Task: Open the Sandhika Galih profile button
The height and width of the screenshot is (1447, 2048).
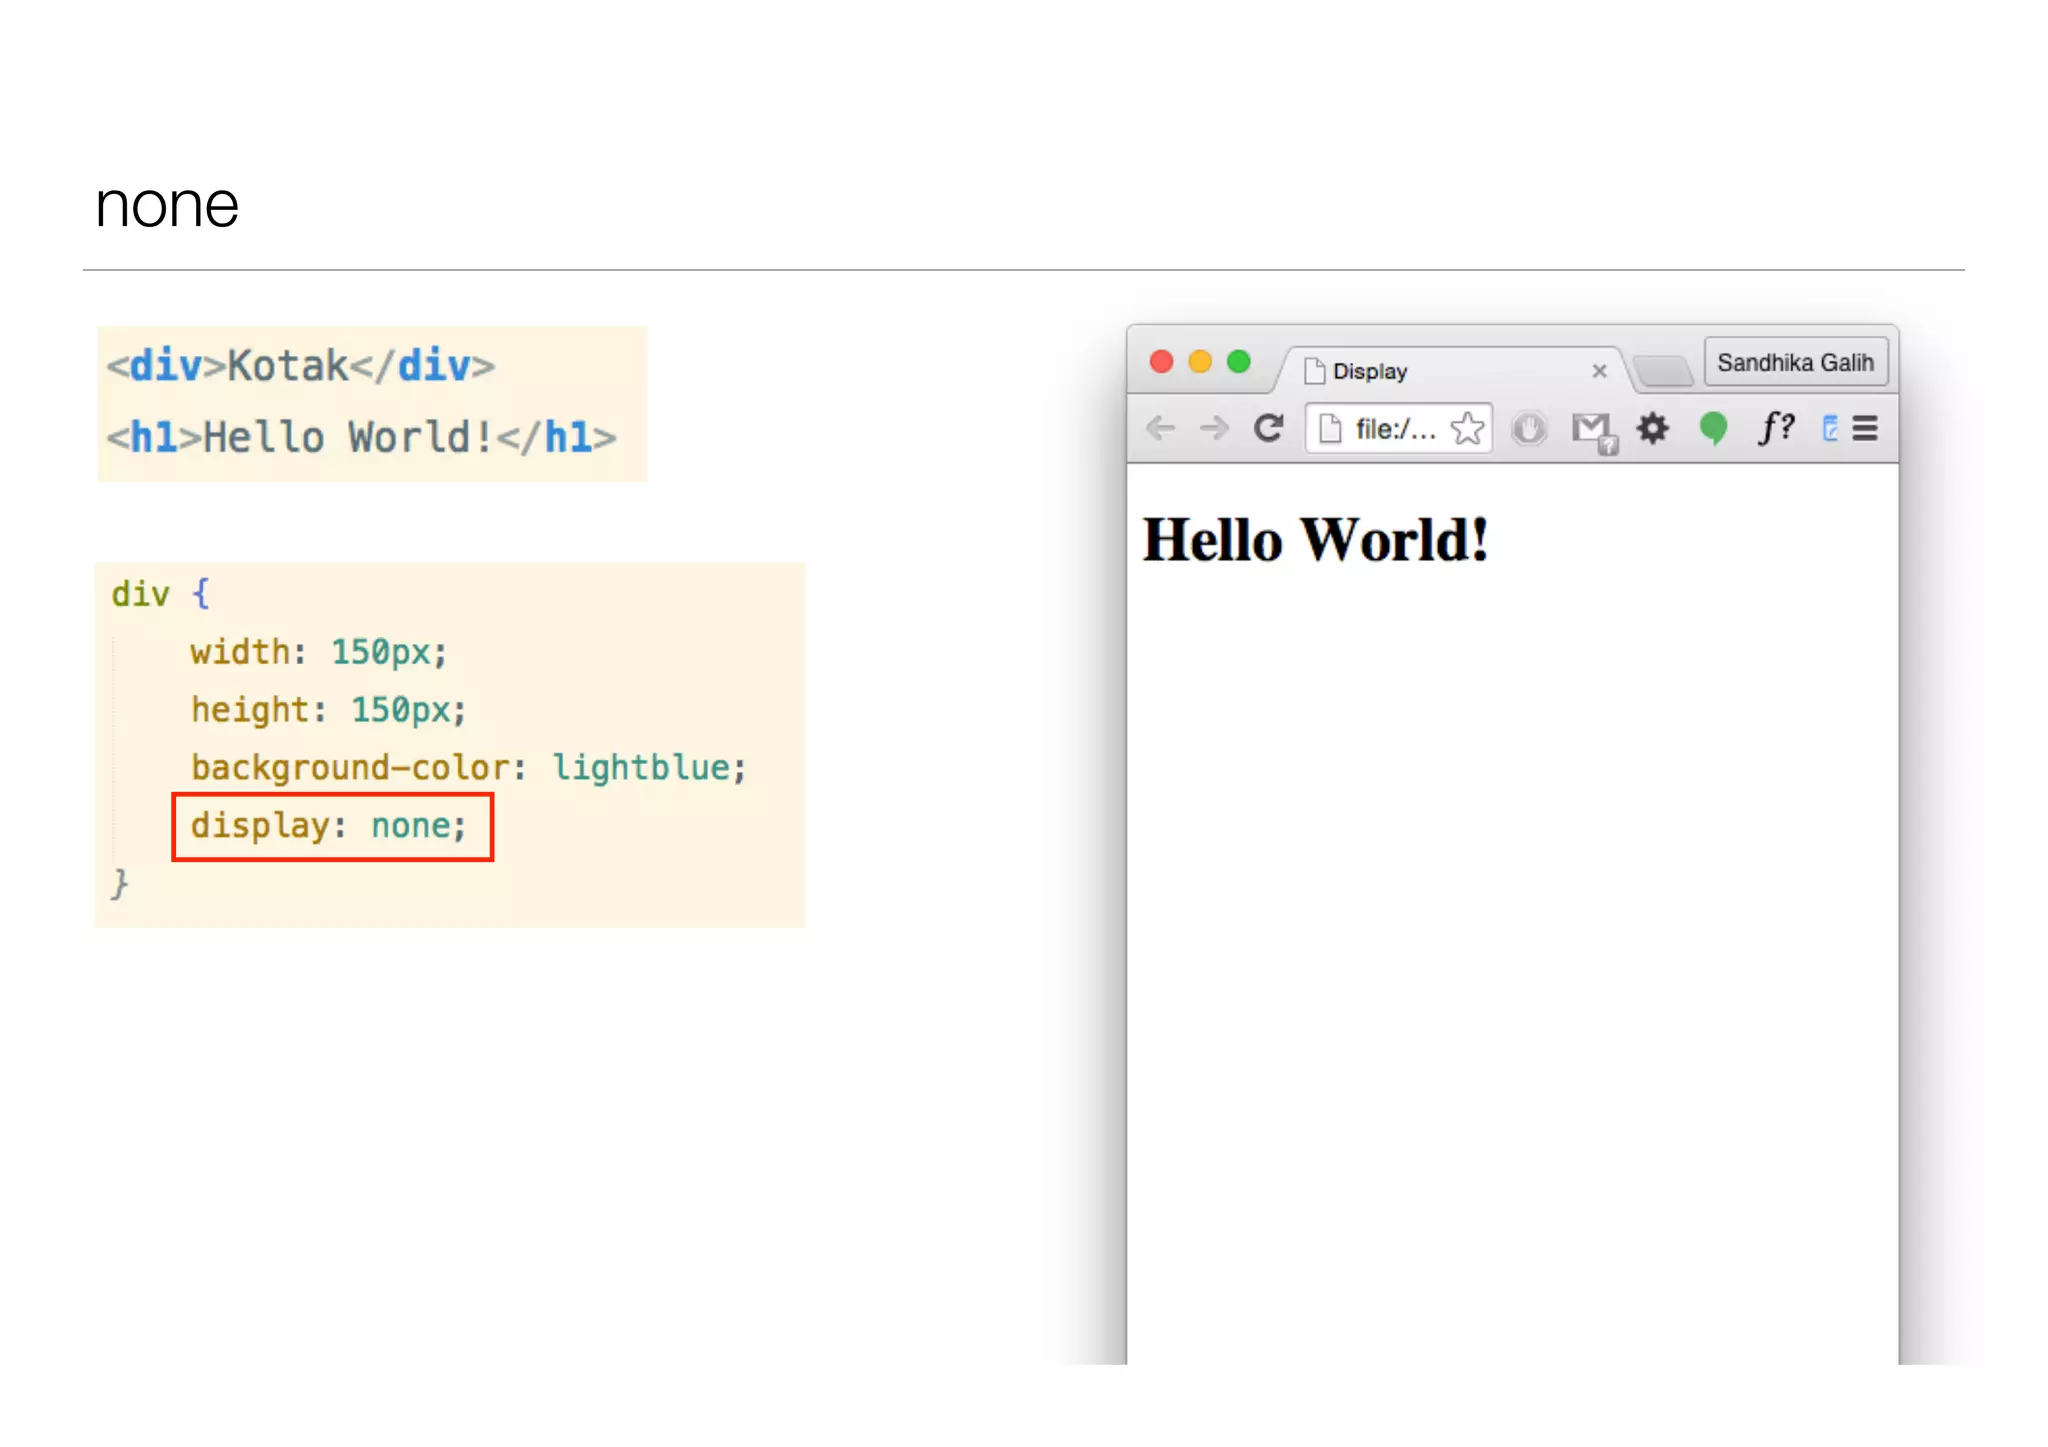Action: coord(1795,362)
